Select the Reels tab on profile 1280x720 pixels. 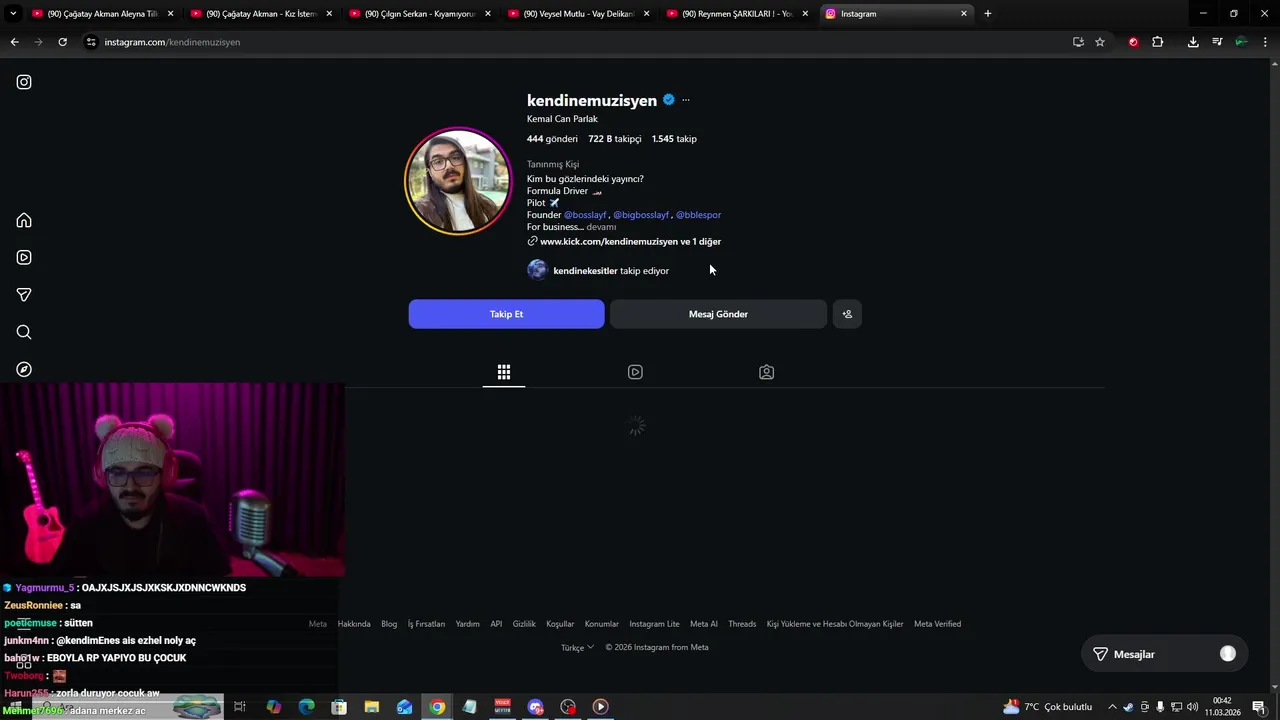pyautogui.click(x=635, y=372)
